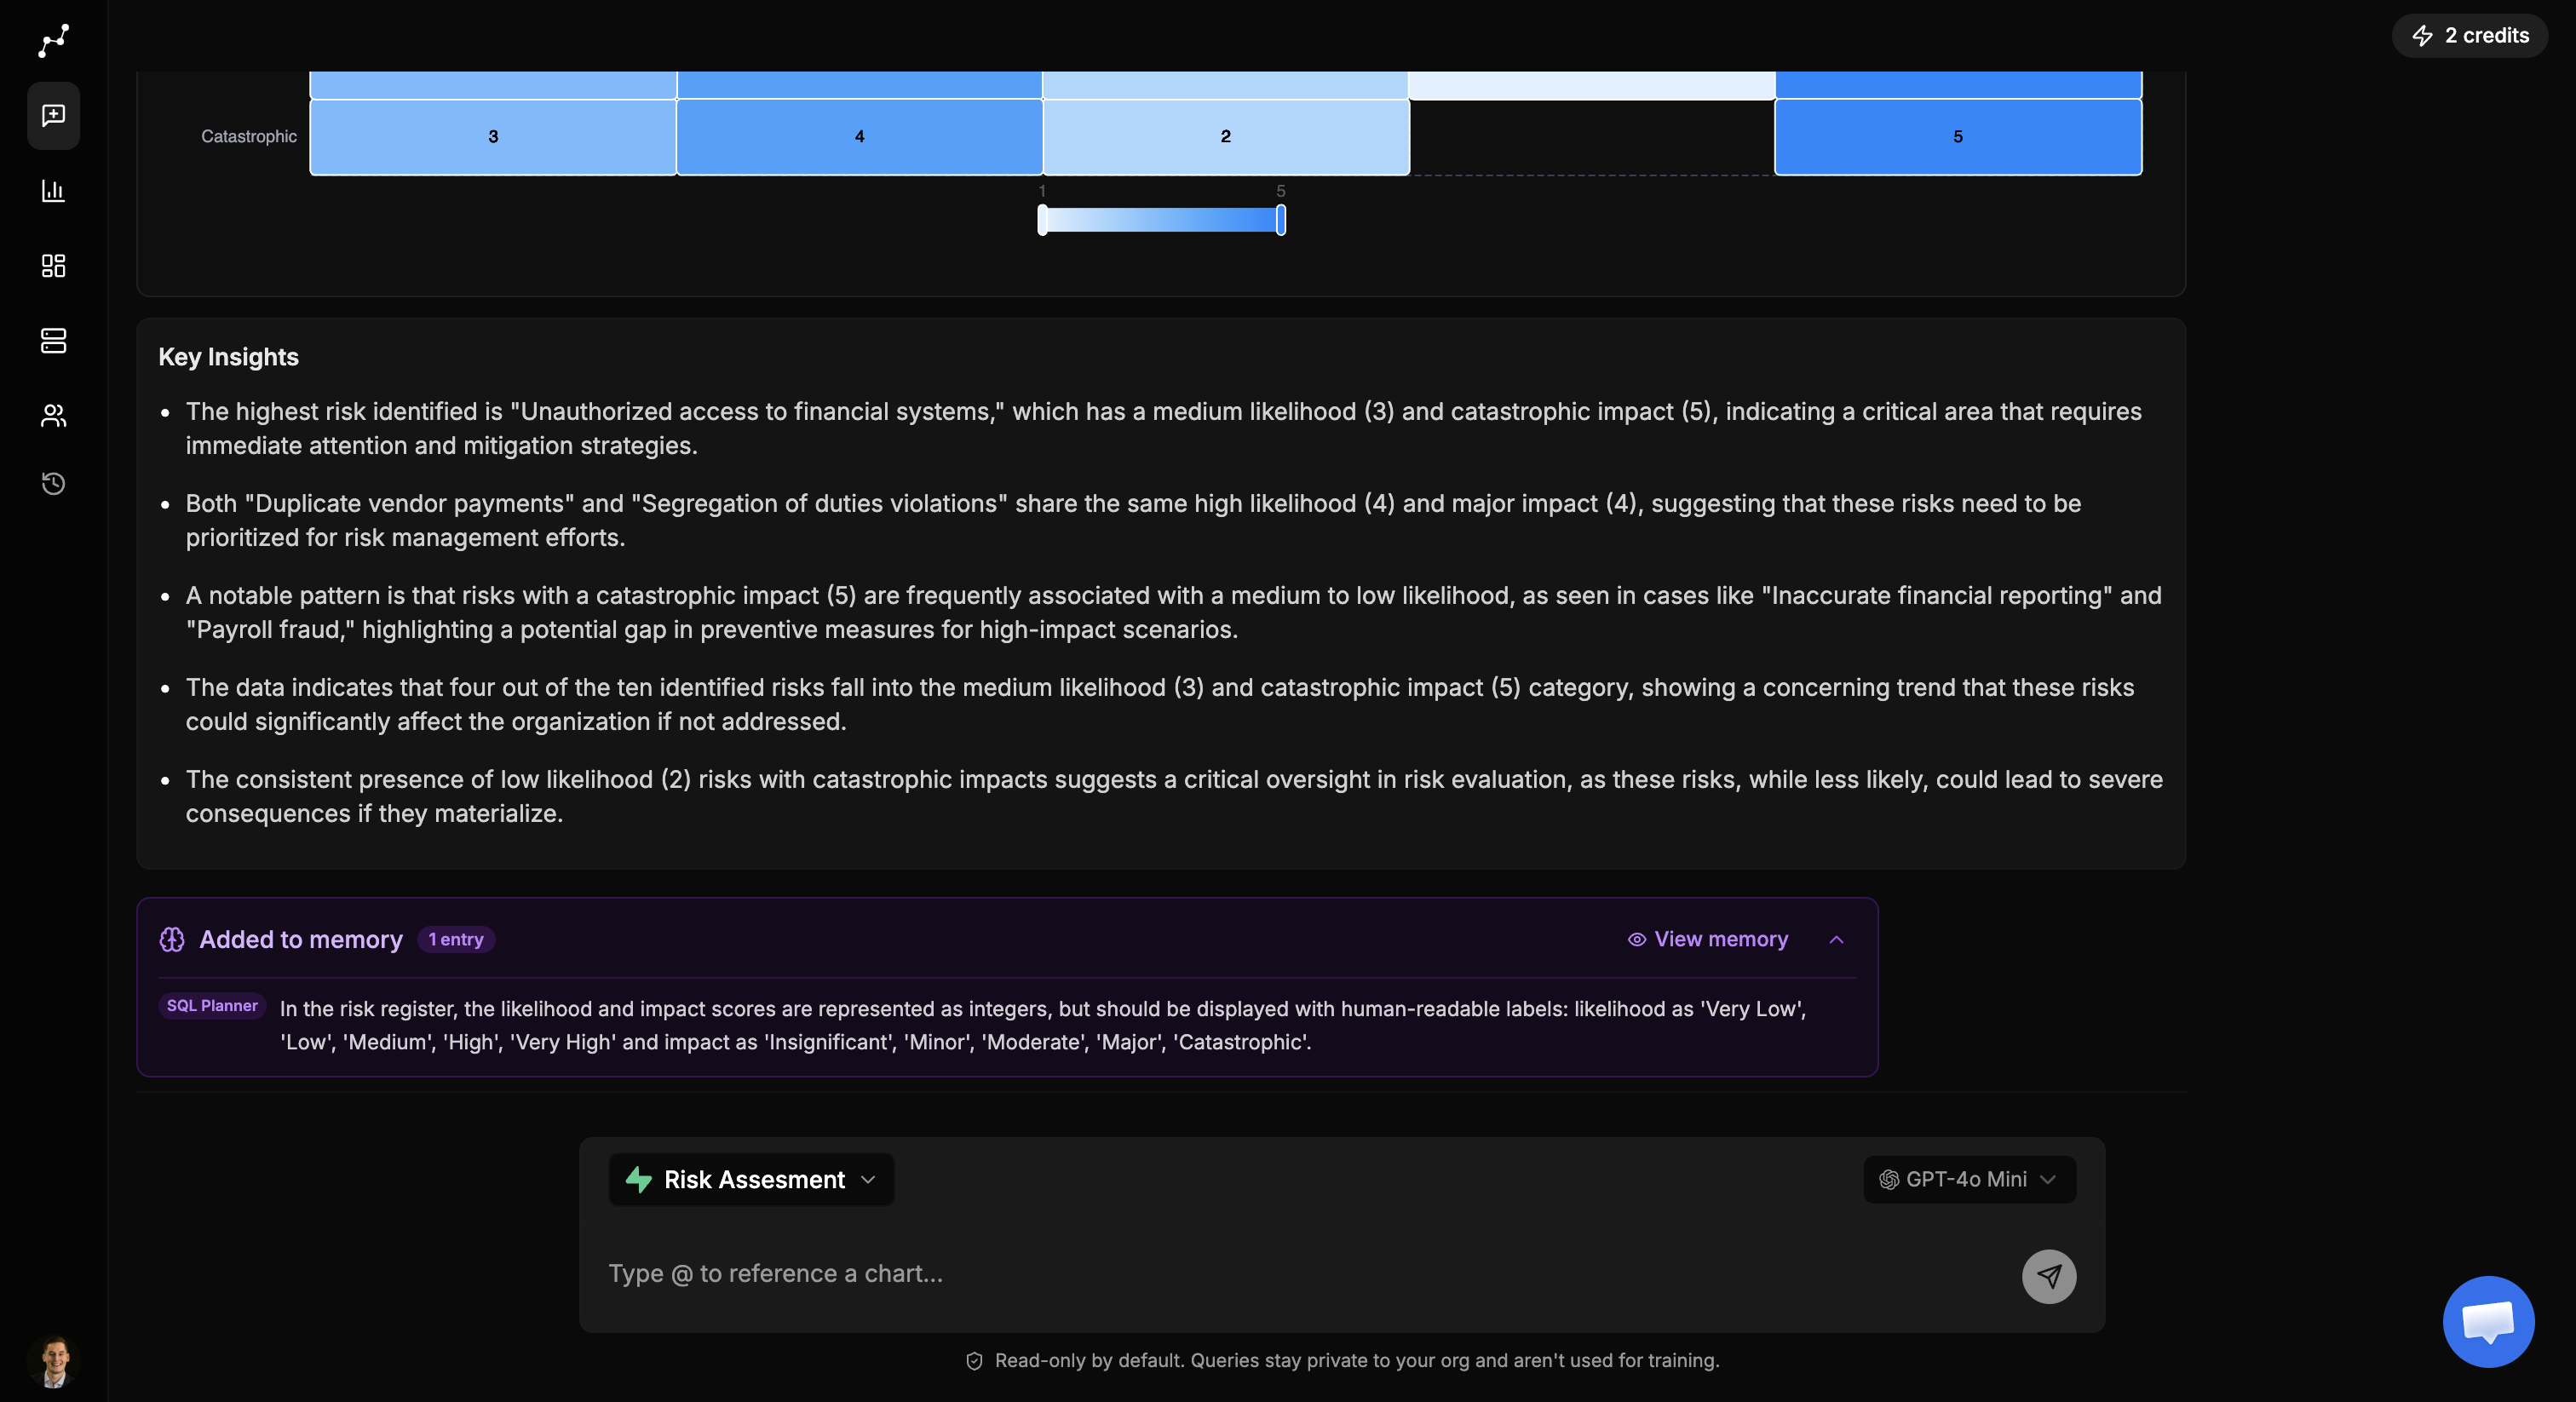Open the database sidebar icon
Viewport: 2576px width, 1402px height.
(53, 340)
